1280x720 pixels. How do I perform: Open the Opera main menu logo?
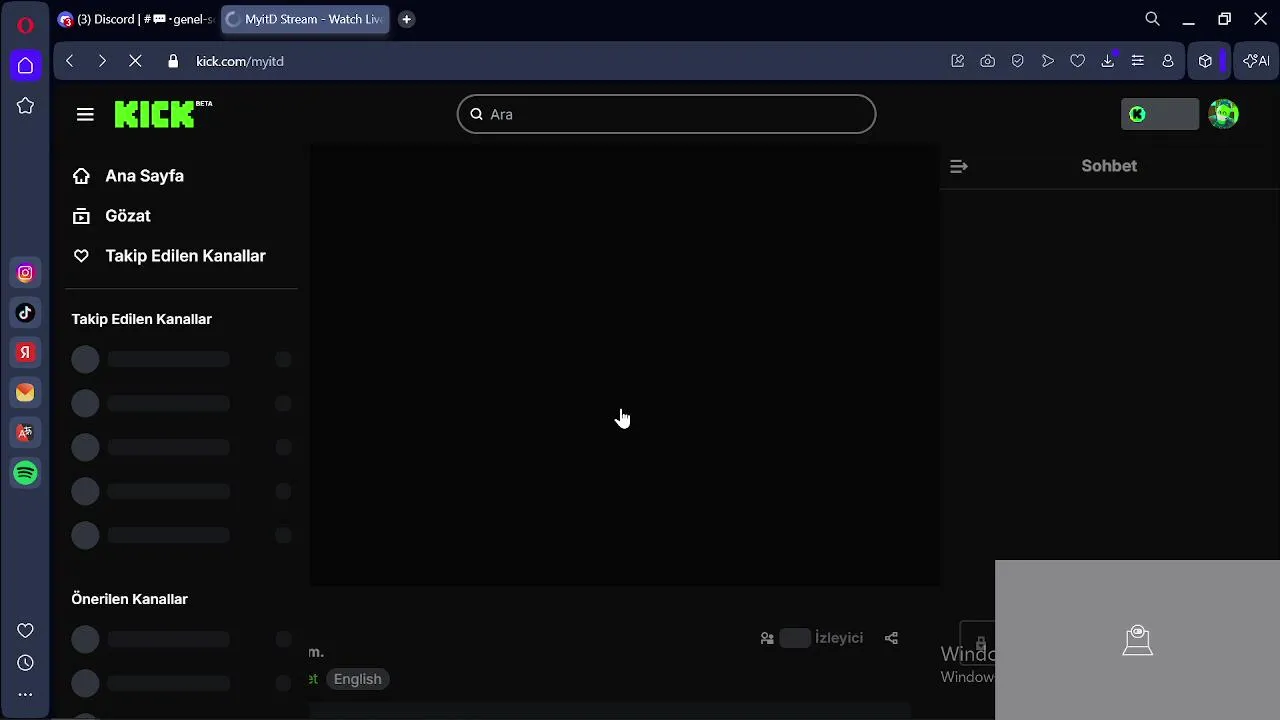(x=25, y=25)
